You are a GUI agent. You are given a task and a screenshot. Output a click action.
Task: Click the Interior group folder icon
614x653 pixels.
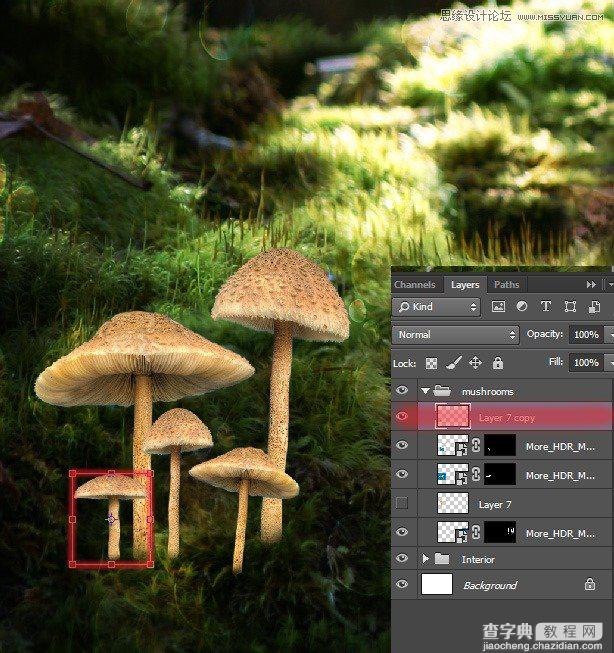[x=442, y=558]
